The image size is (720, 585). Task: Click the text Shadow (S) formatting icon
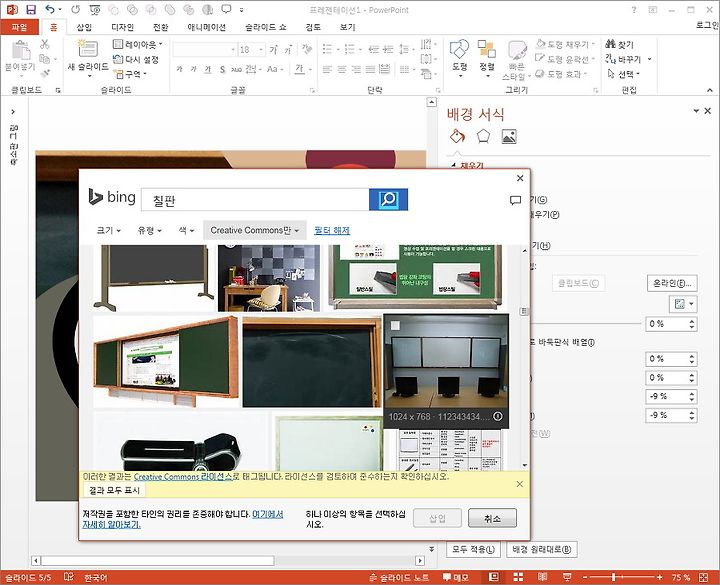222,69
